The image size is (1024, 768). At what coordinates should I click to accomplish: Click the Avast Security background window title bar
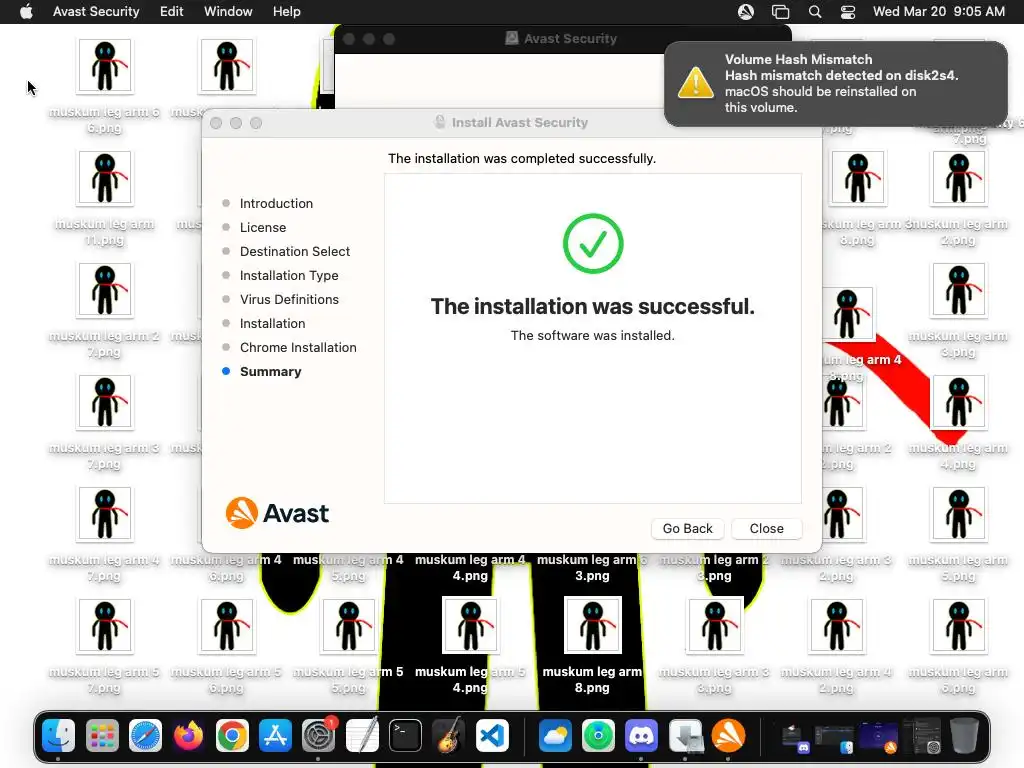point(562,39)
